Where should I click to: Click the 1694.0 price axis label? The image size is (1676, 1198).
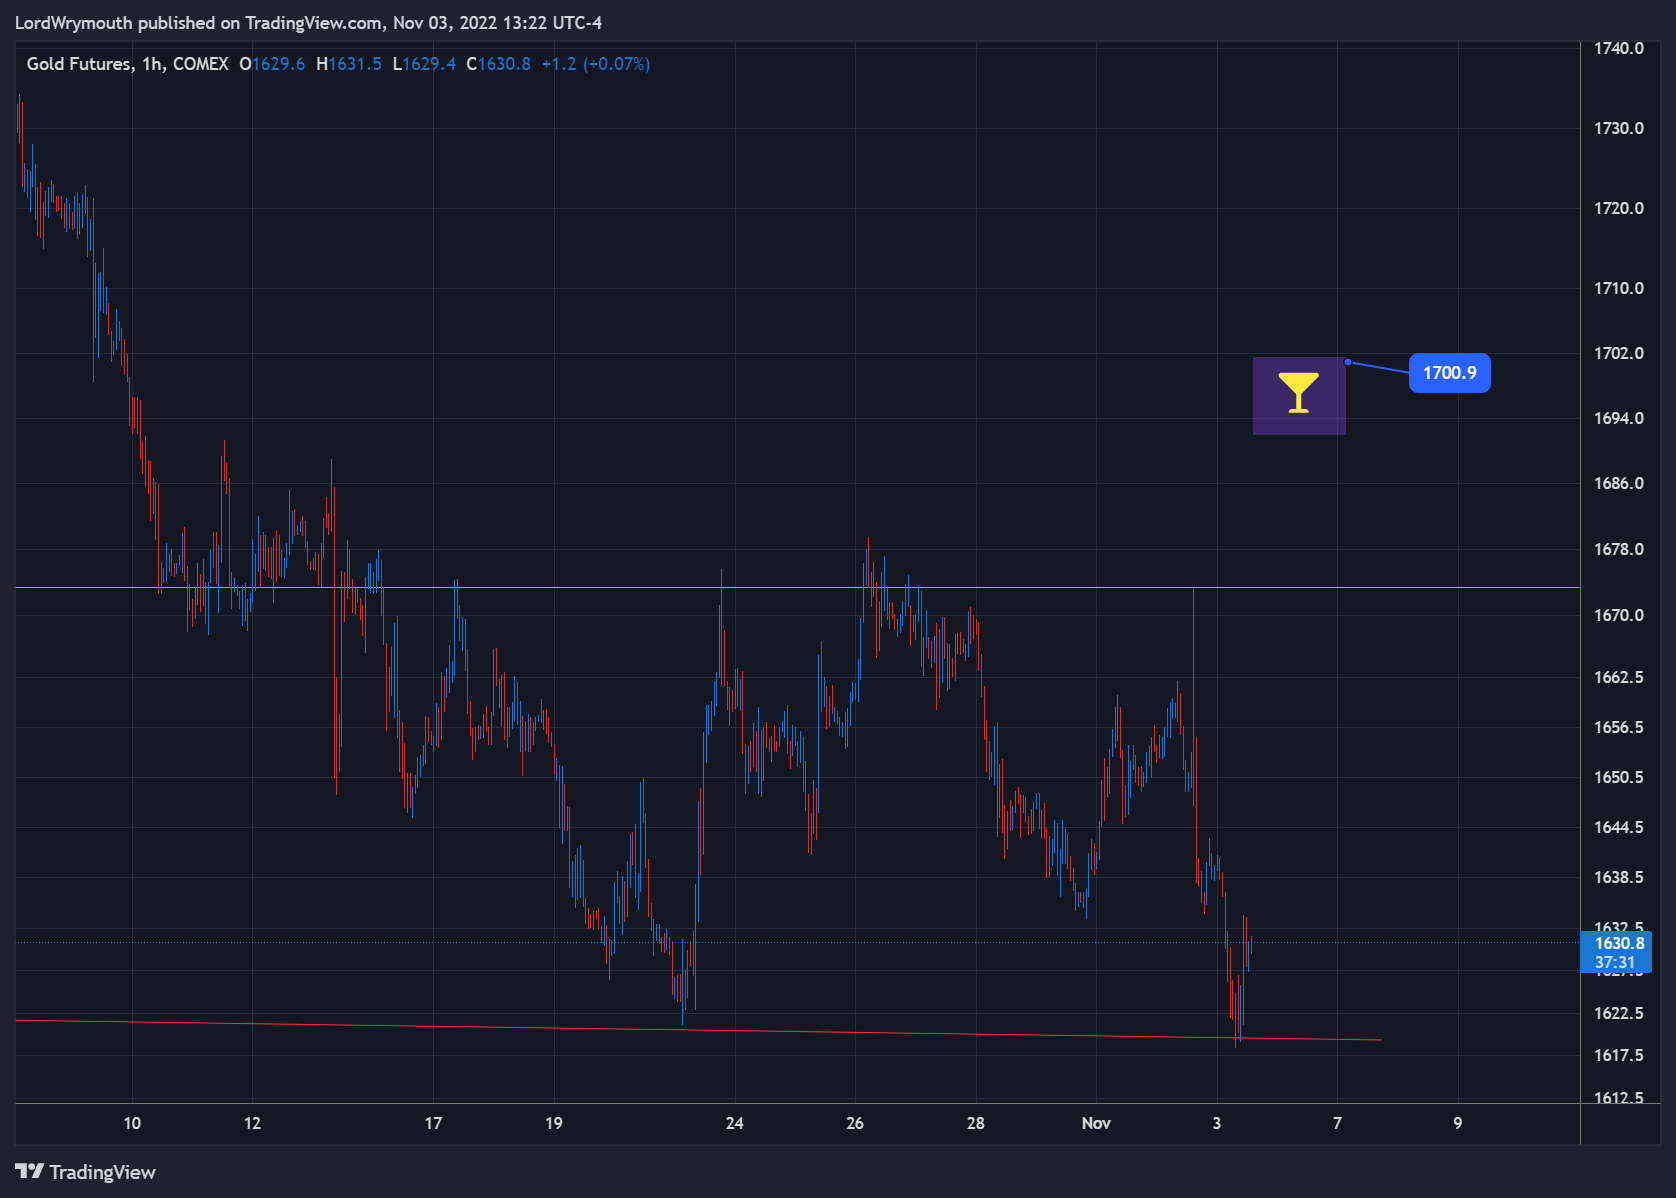[x=1618, y=418]
